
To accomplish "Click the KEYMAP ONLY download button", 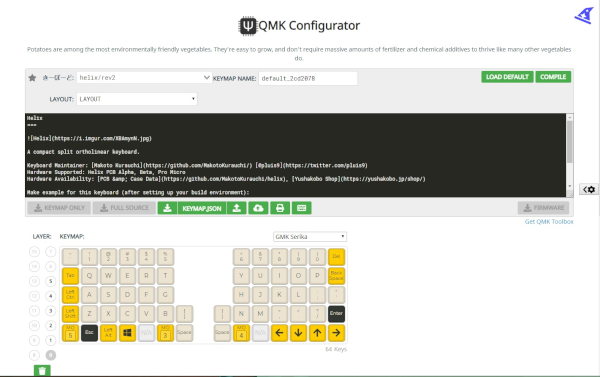I will pos(59,208).
